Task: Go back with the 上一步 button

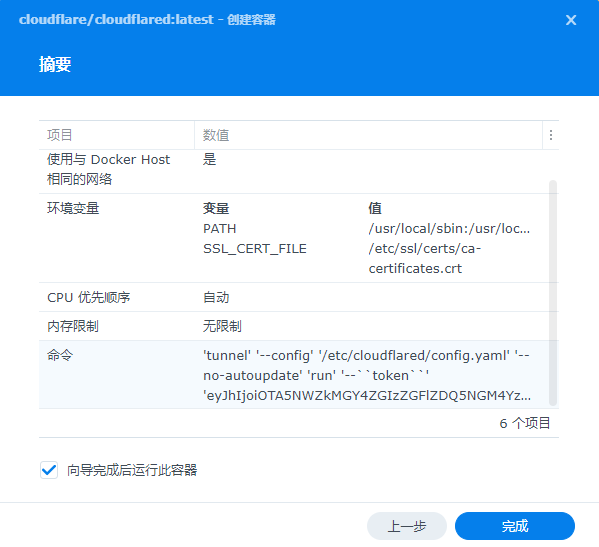Action: (x=406, y=526)
